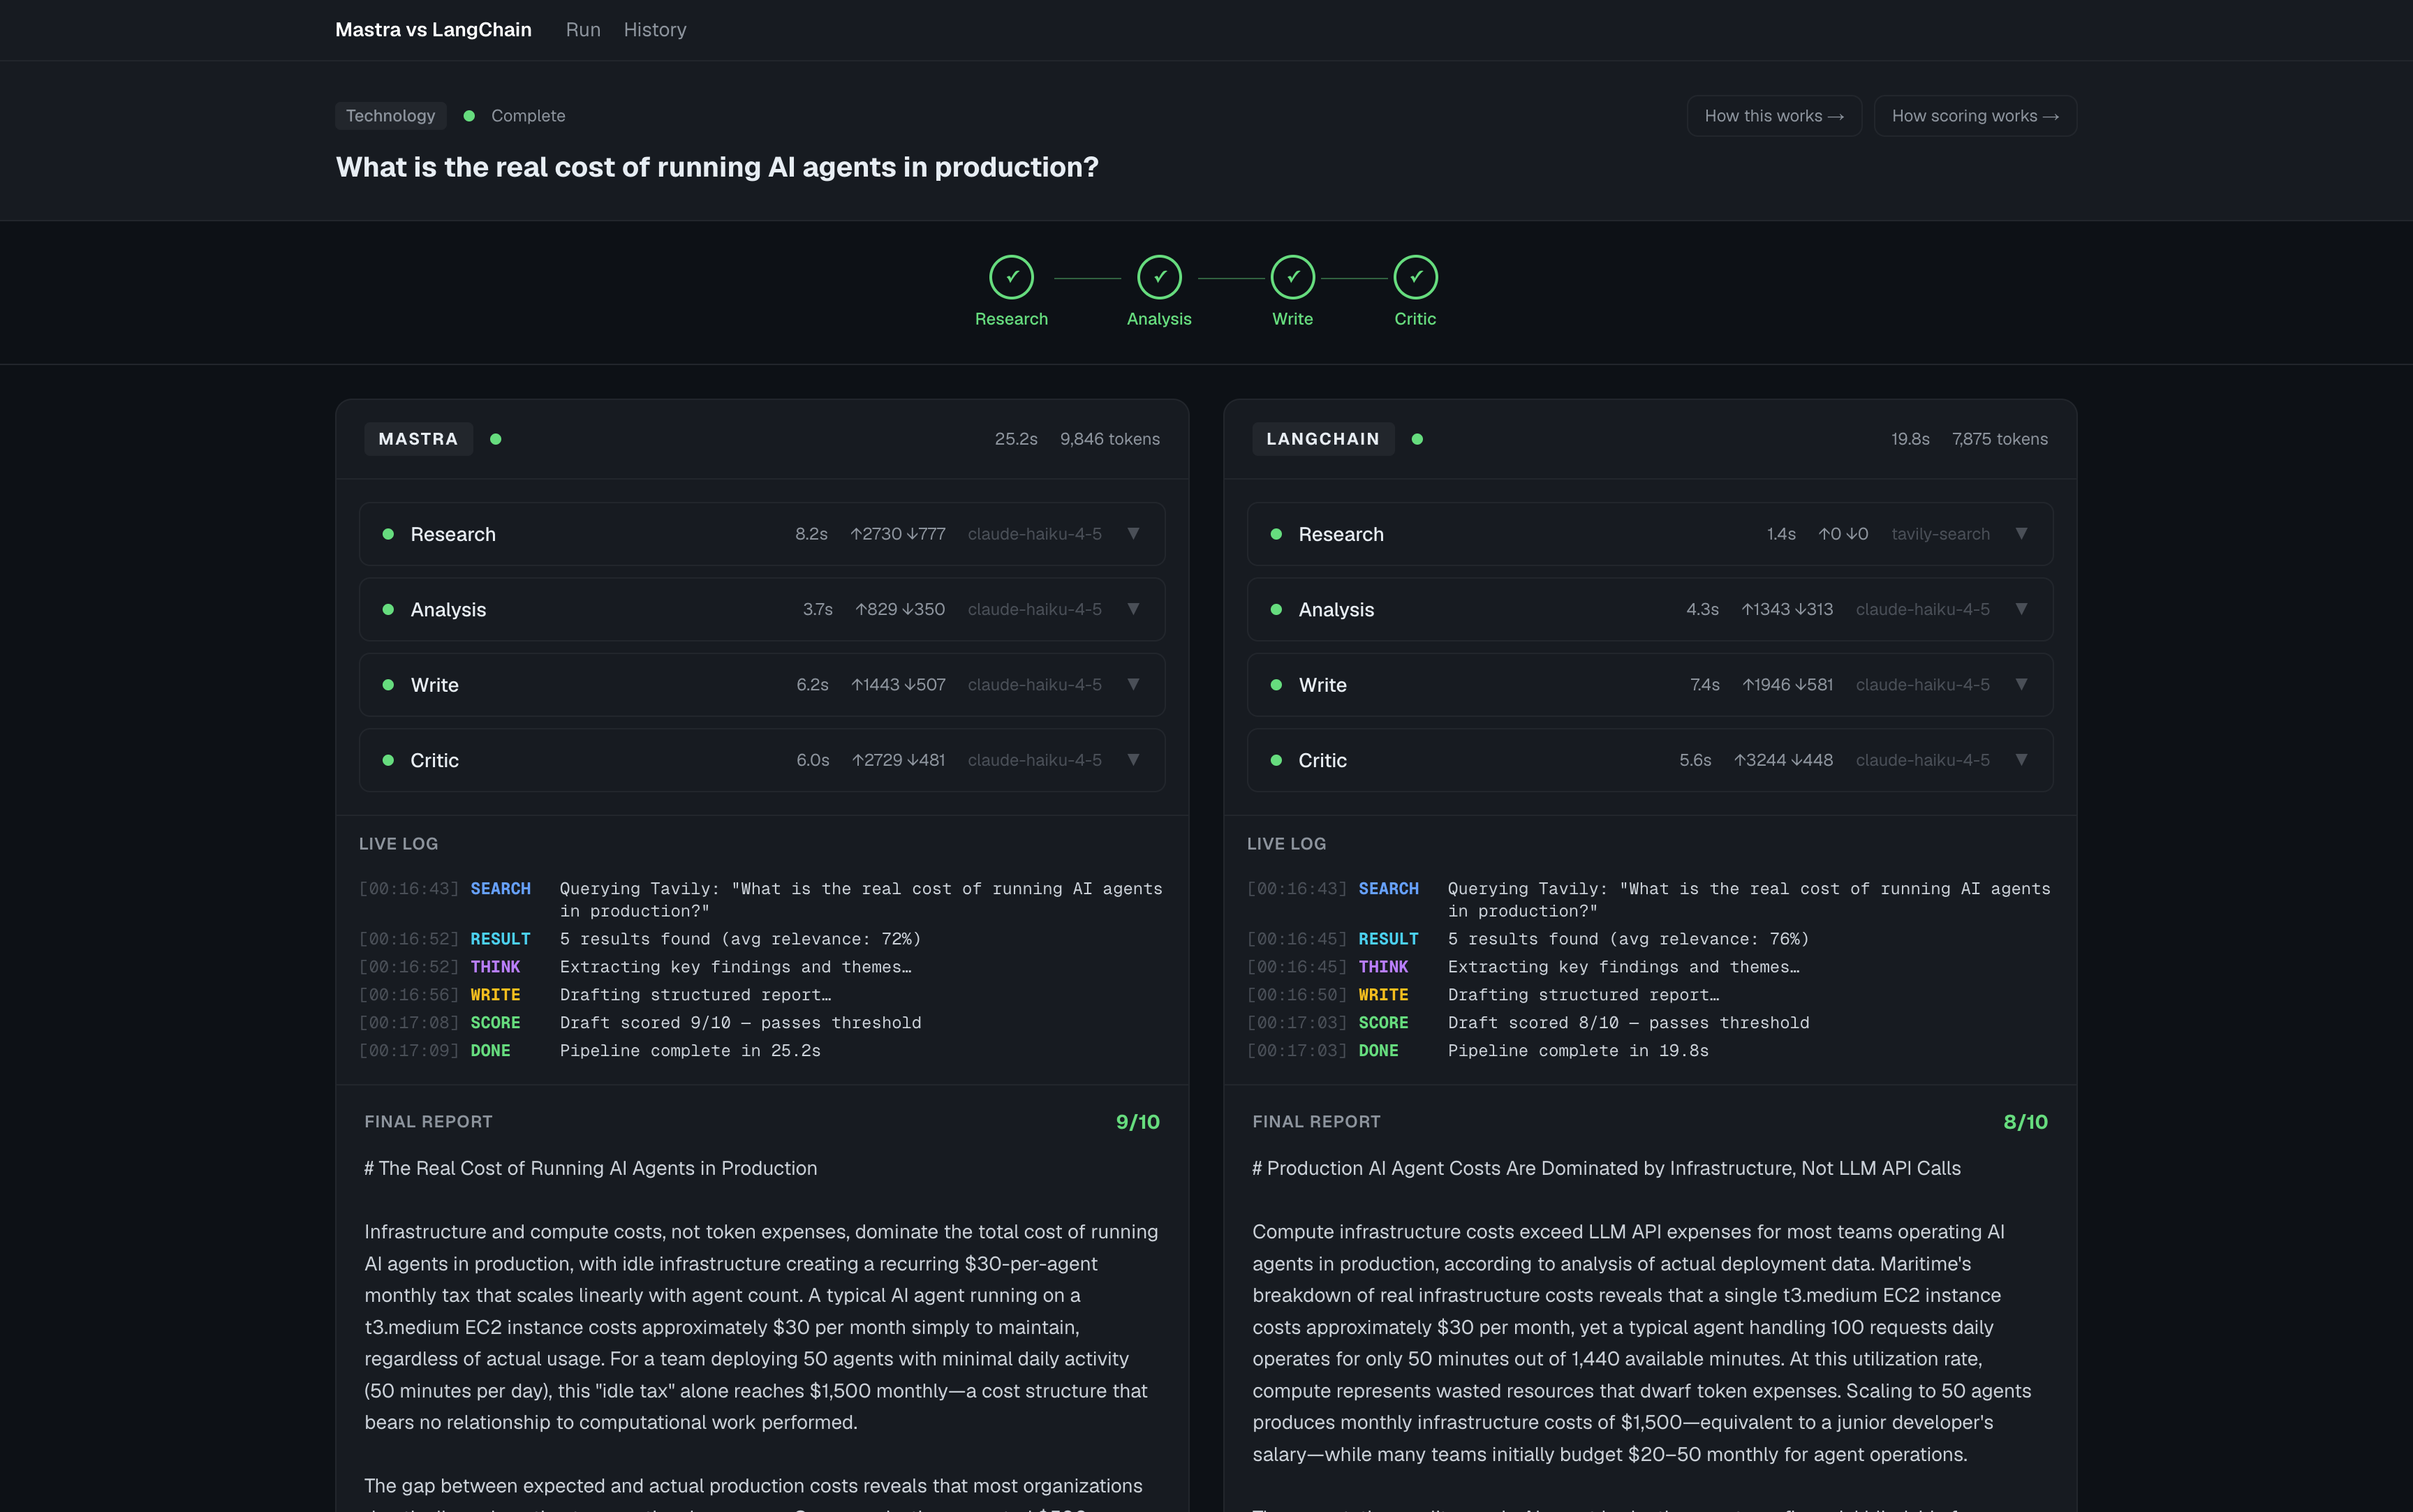Open the How this works link

click(x=1774, y=116)
